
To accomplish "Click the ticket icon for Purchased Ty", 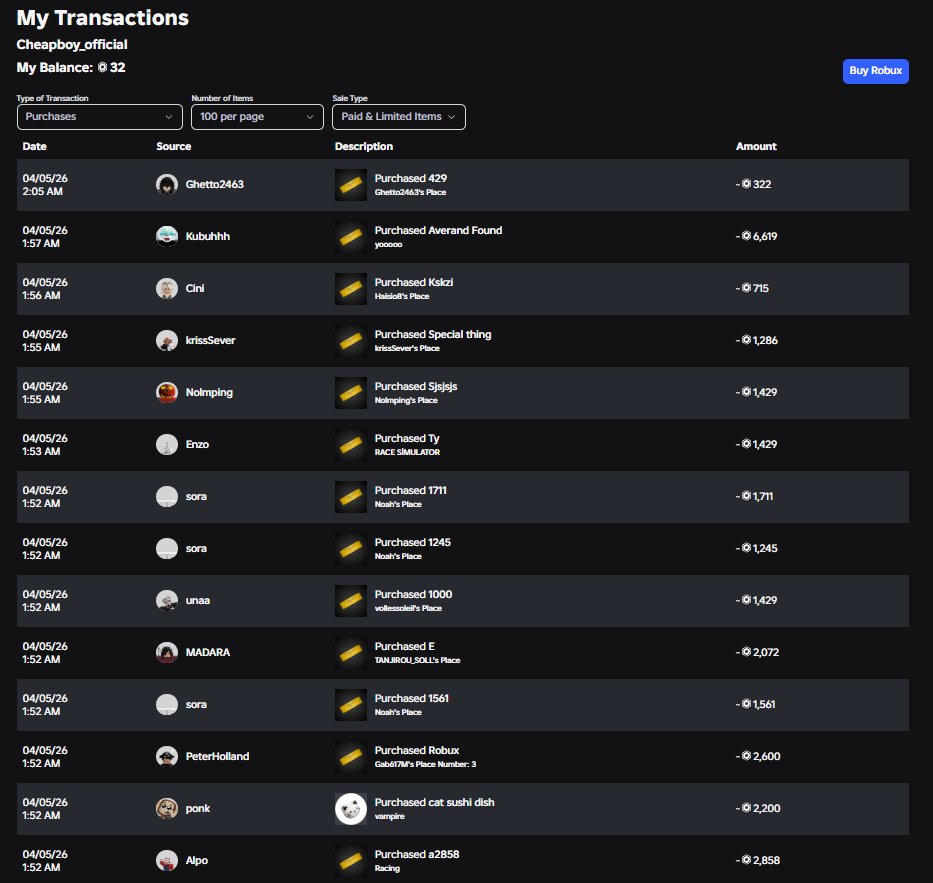I will [350, 445].
